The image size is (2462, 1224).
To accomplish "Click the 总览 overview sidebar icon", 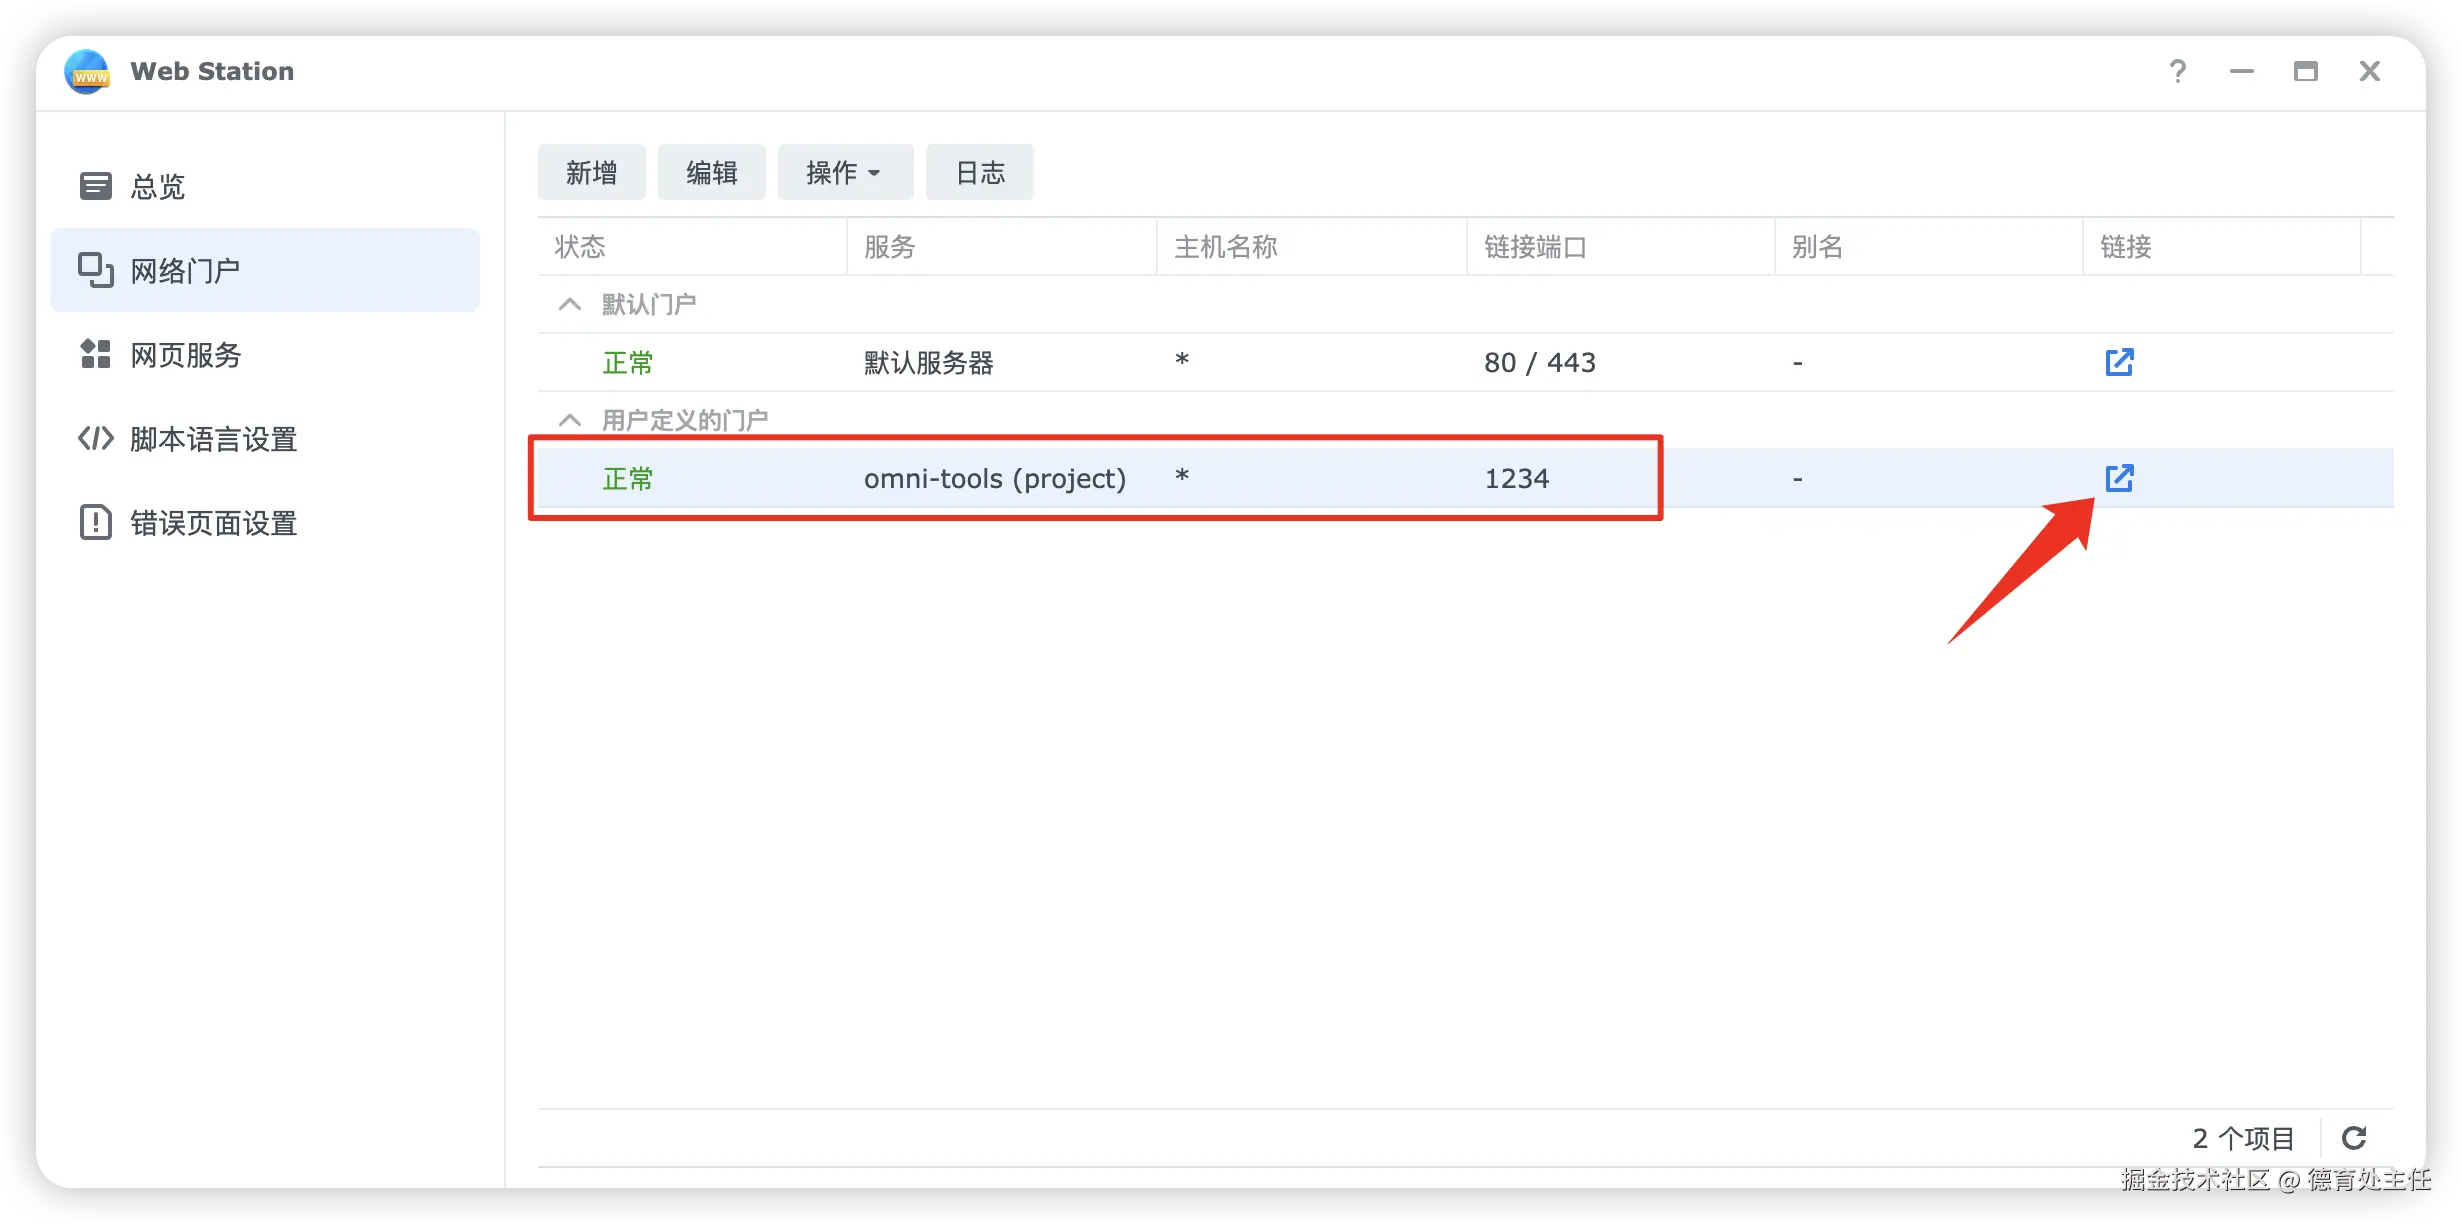I will click(x=95, y=186).
